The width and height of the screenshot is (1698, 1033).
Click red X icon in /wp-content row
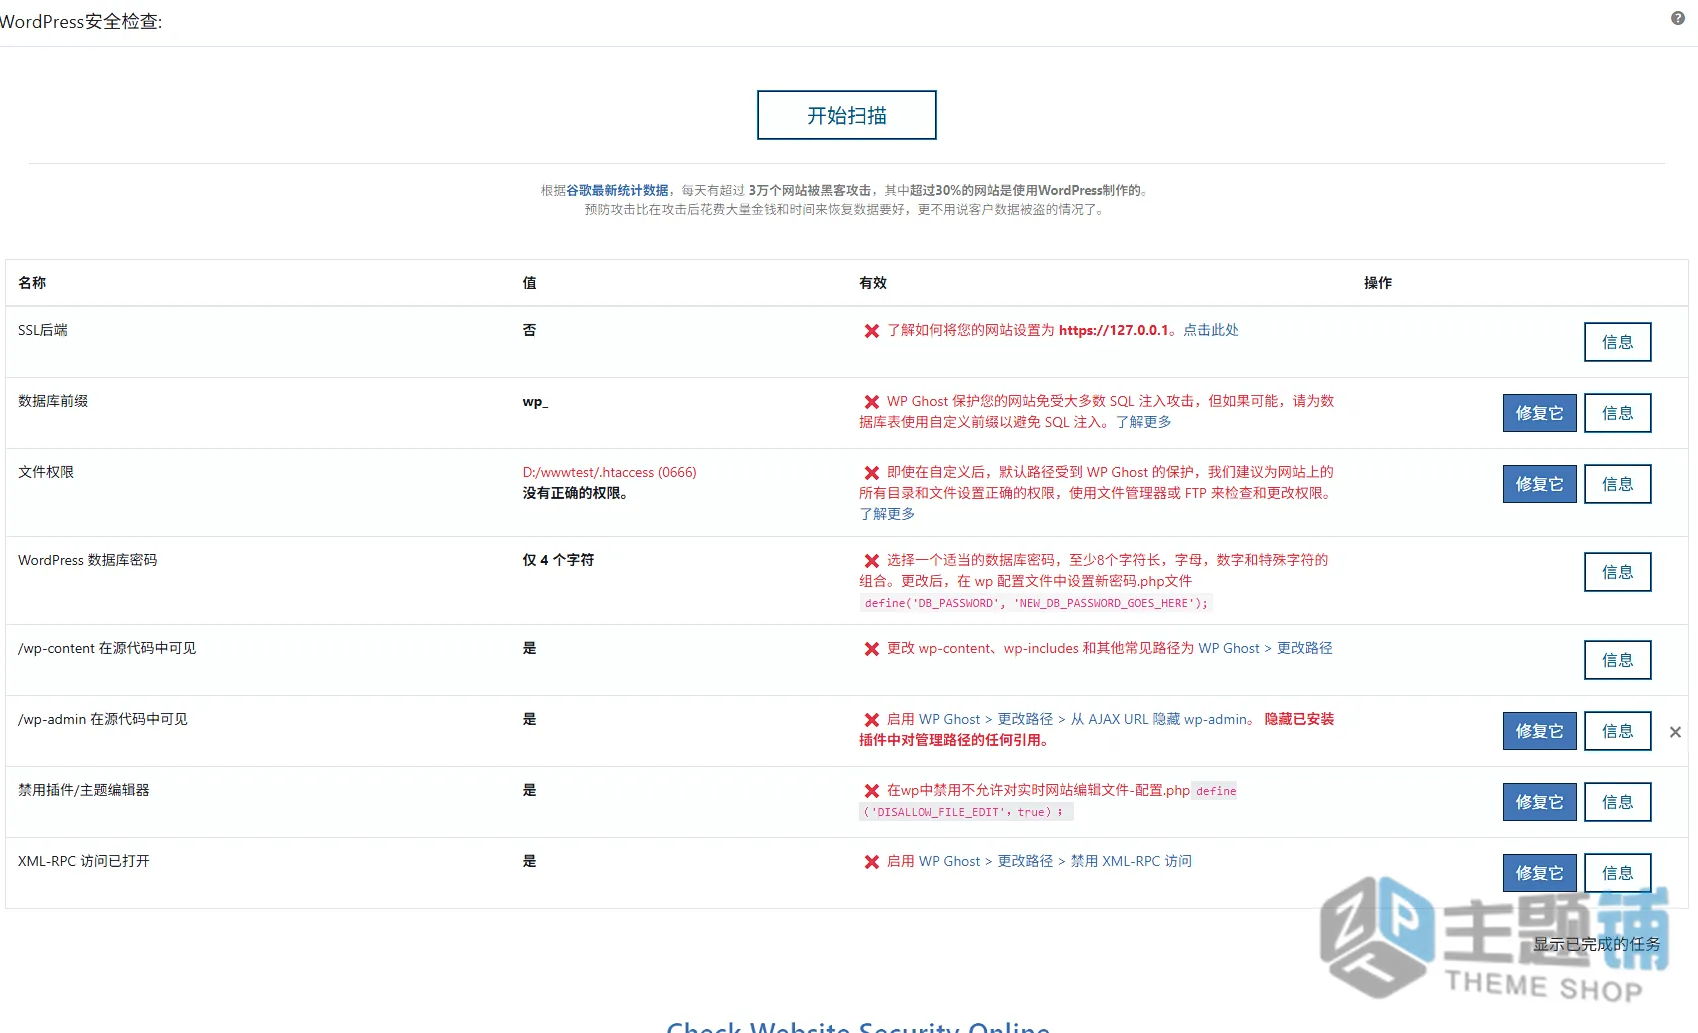click(872, 649)
